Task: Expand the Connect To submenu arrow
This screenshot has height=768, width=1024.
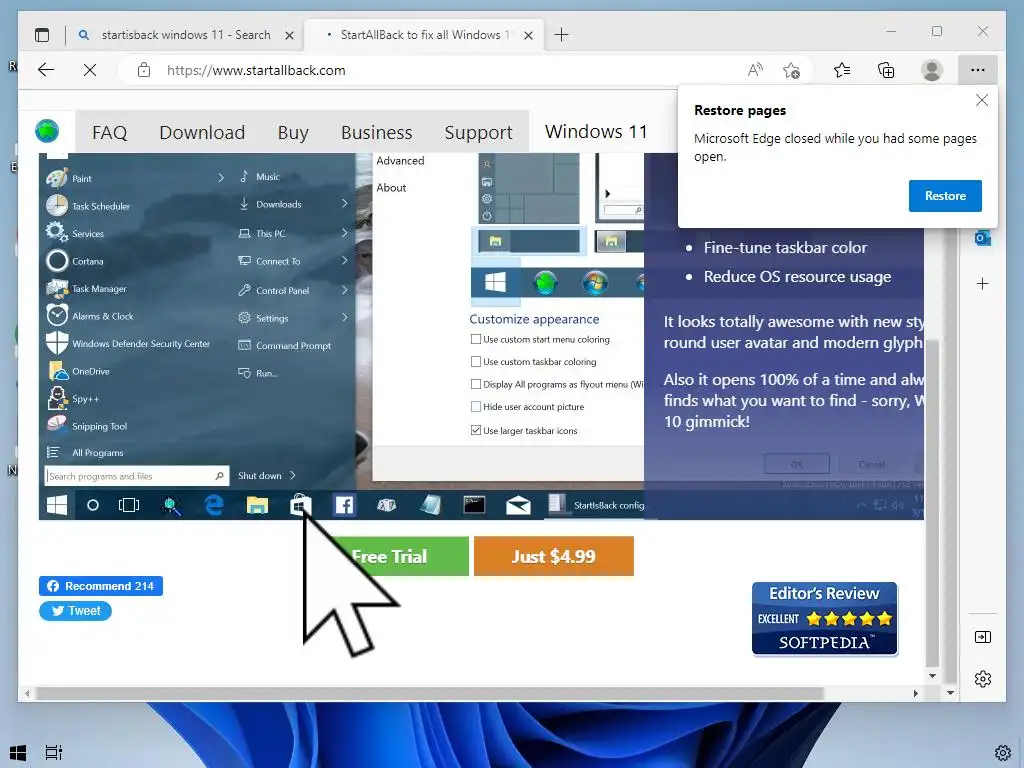Action: pos(344,261)
